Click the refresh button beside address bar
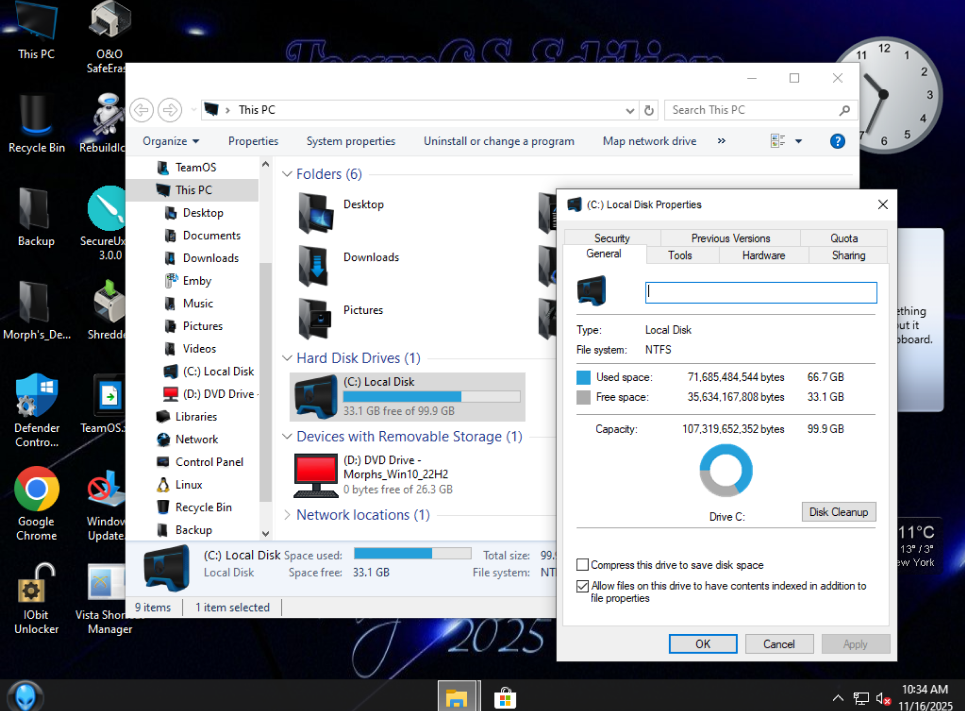This screenshot has width=965, height=711. pos(649,110)
